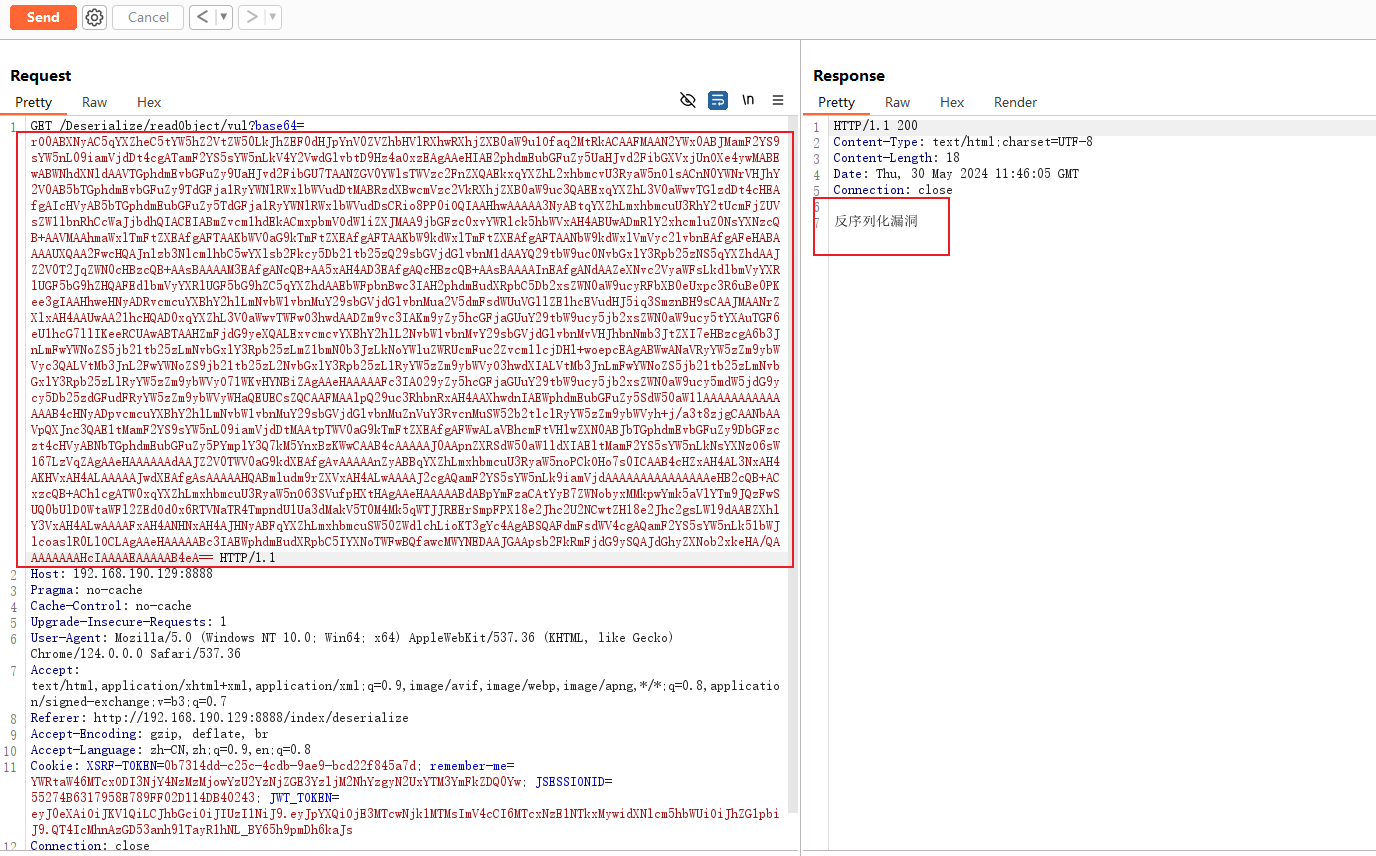The width and height of the screenshot is (1376, 856).
Task: Click the Referer header URL line
Action: click(x=219, y=718)
